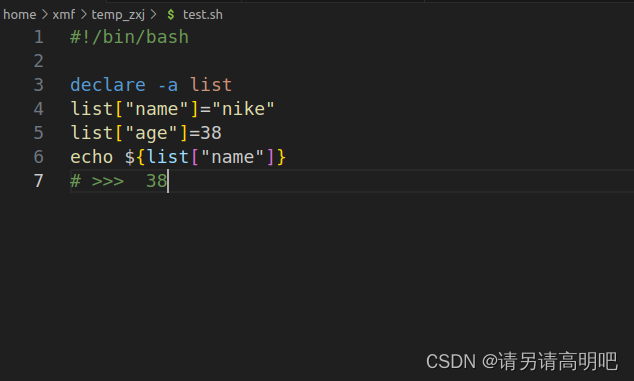This screenshot has height=381, width=634.
Task: Select line number 1 in gutter
Action: pyautogui.click(x=38, y=37)
